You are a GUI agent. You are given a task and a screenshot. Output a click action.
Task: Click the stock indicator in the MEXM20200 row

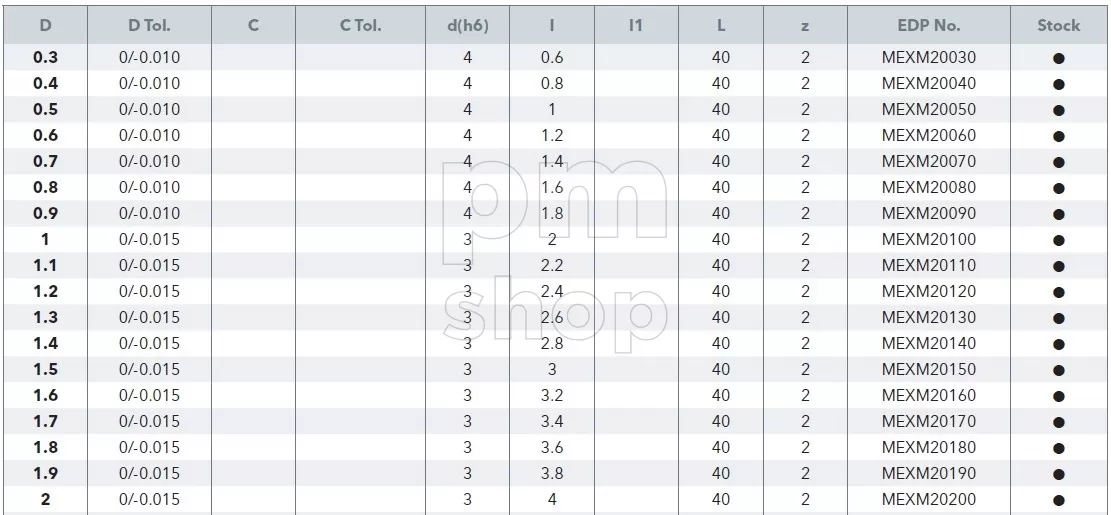tap(1059, 501)
